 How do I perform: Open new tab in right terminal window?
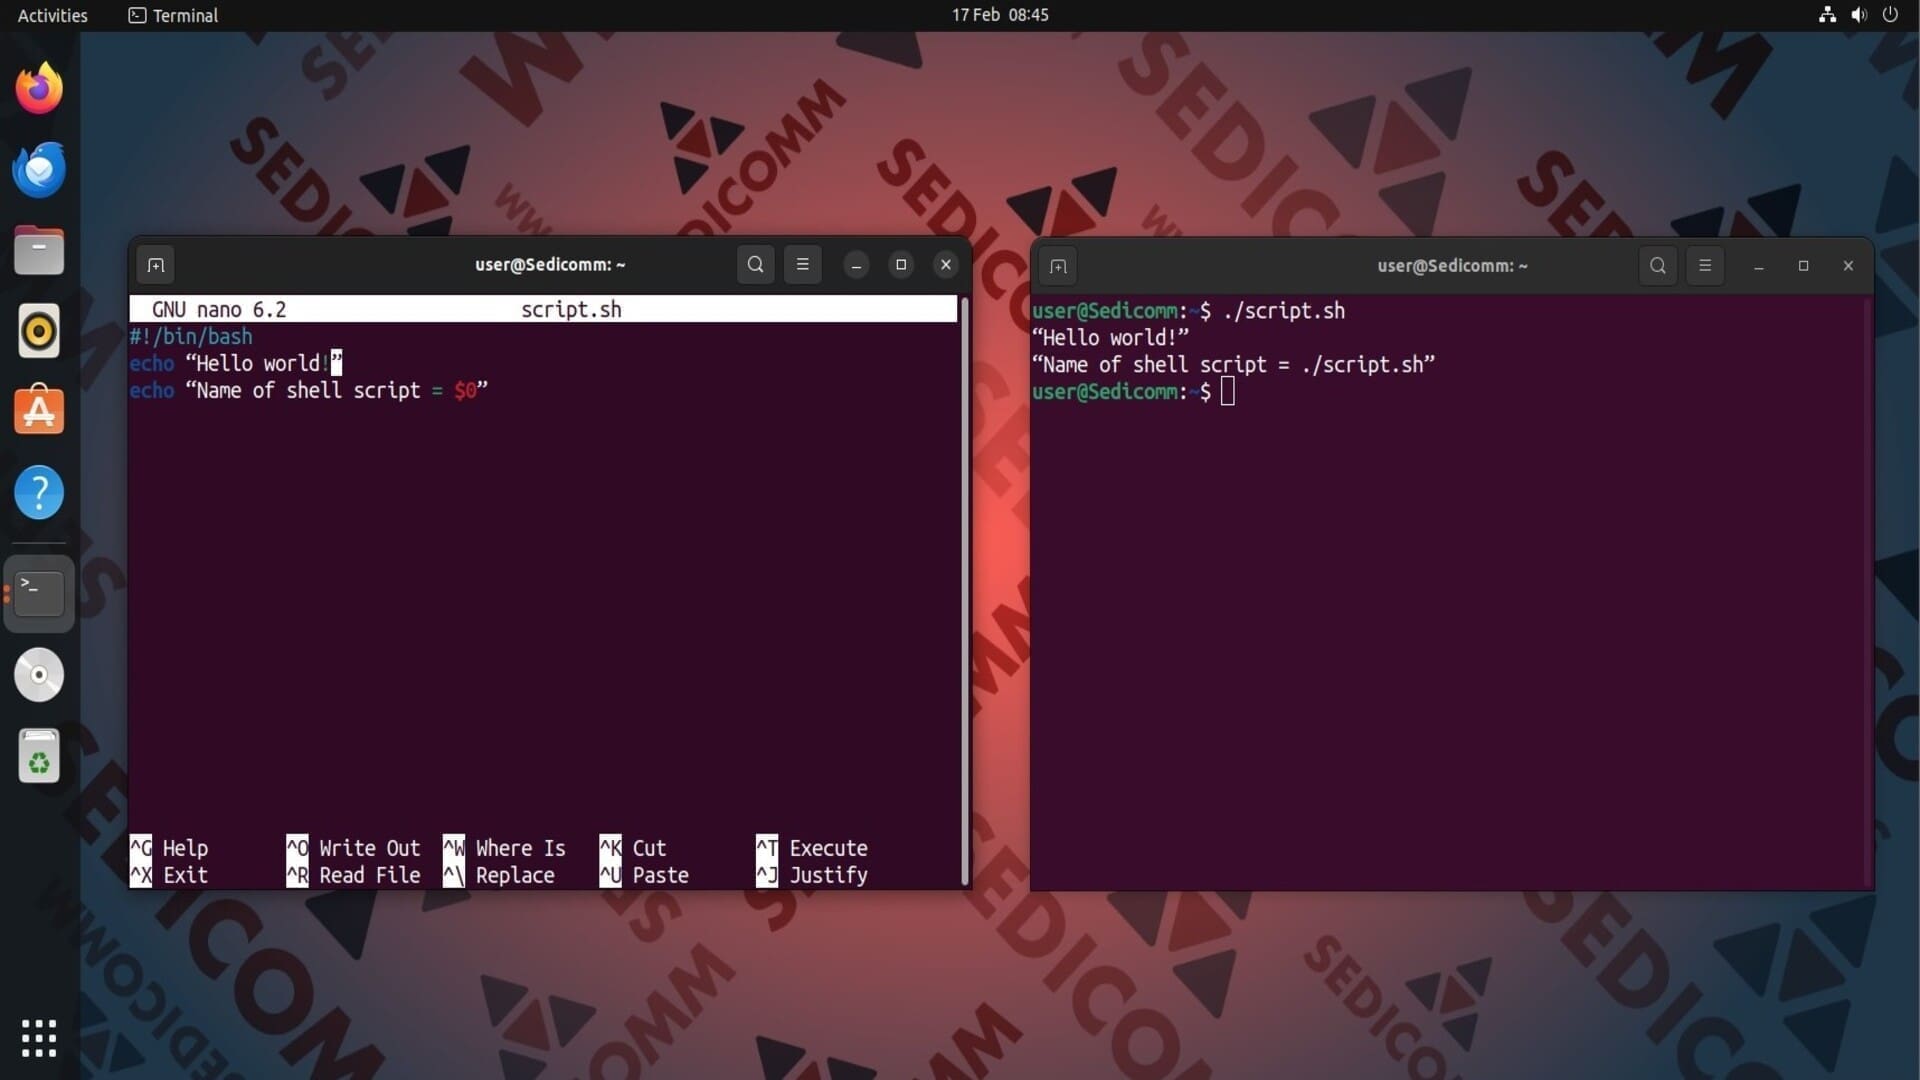1058,266
